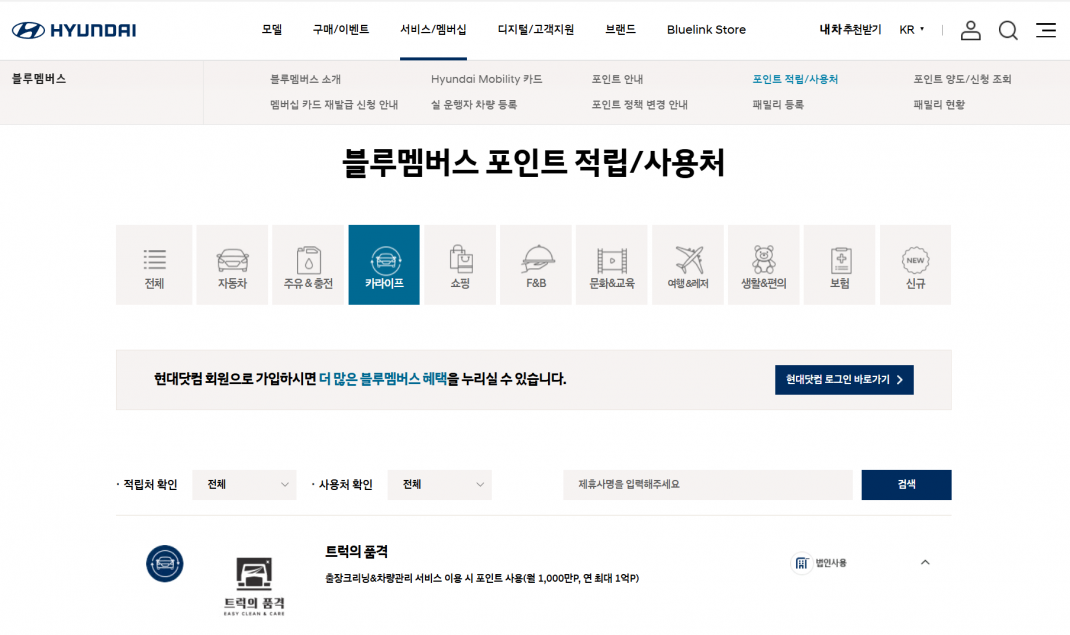Open the user account icon
The width and height of the screenshot is (1070, 635).
970,30
